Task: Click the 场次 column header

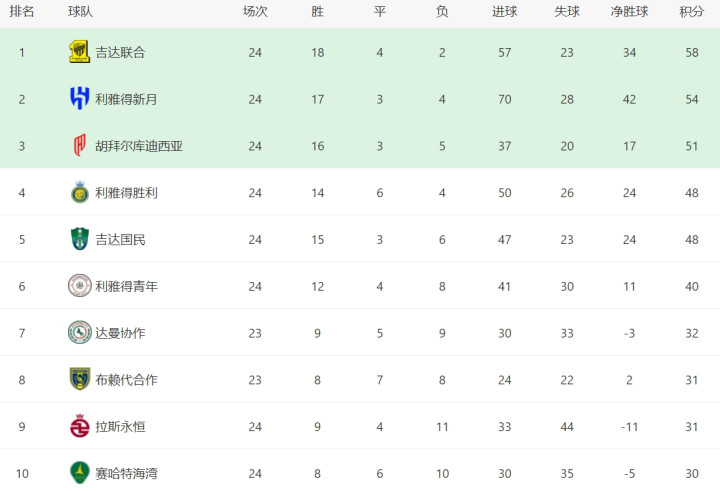Action: [x=255, y=12]
